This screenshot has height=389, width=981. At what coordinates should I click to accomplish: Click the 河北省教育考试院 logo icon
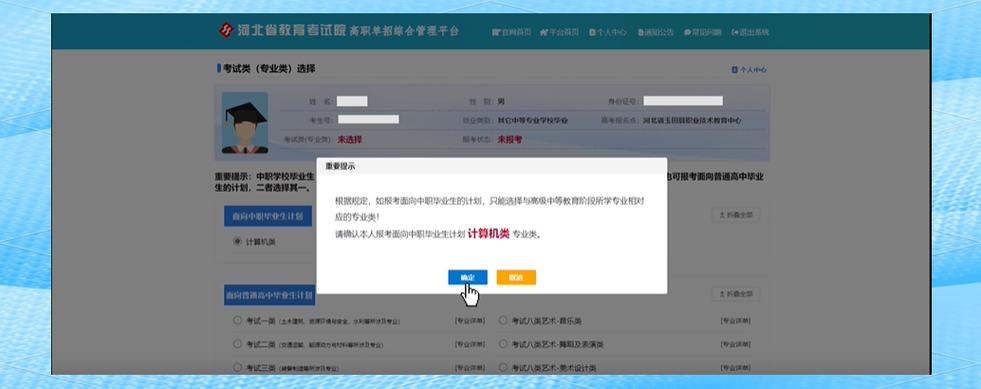pos(225,30)
